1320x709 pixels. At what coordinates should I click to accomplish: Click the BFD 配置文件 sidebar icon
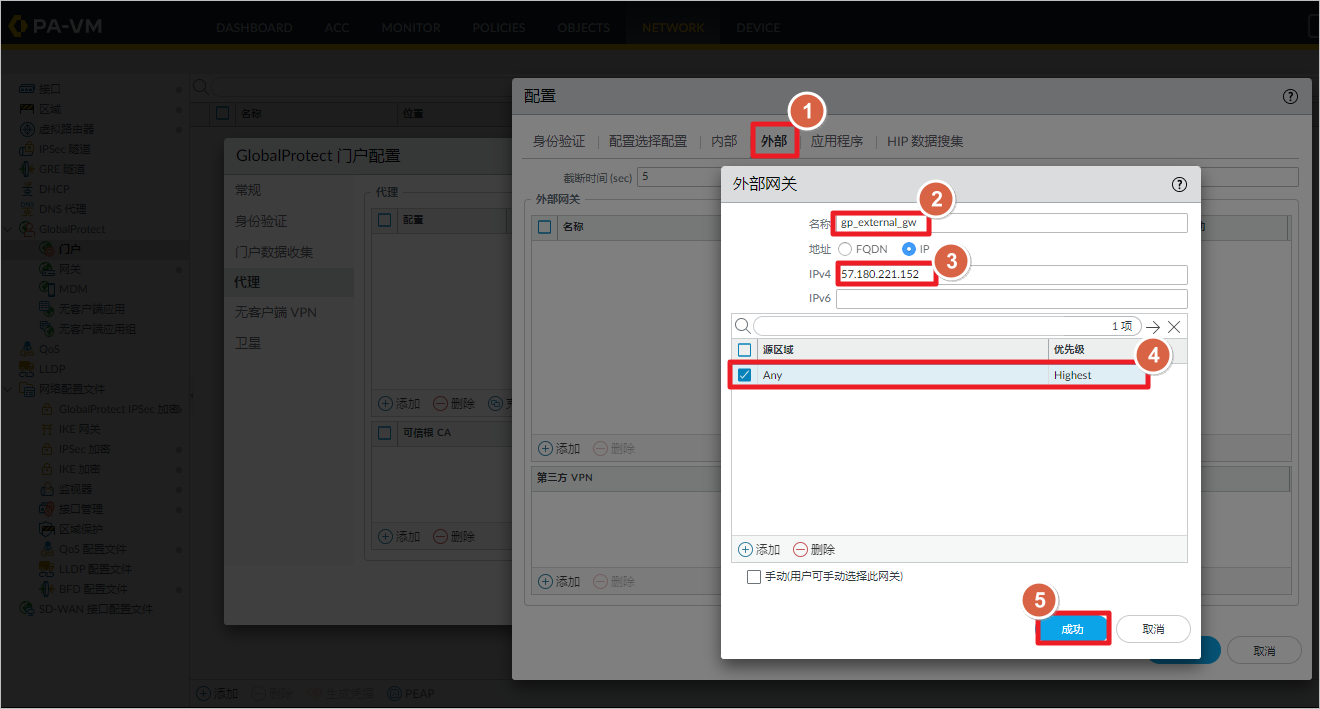47,589
